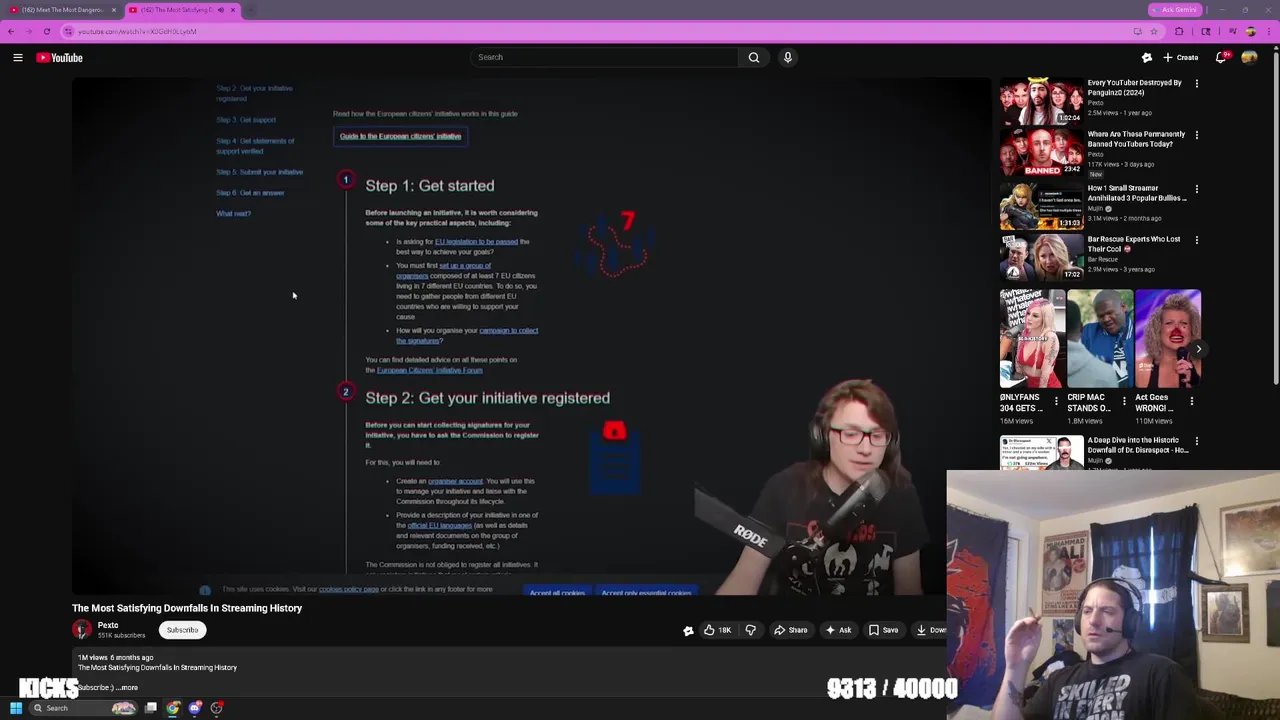Open options for 'Every YouTuber Destroyed' video
Screen dimensions: 1280x720
pyautogui.click(x=1196, y=84)
